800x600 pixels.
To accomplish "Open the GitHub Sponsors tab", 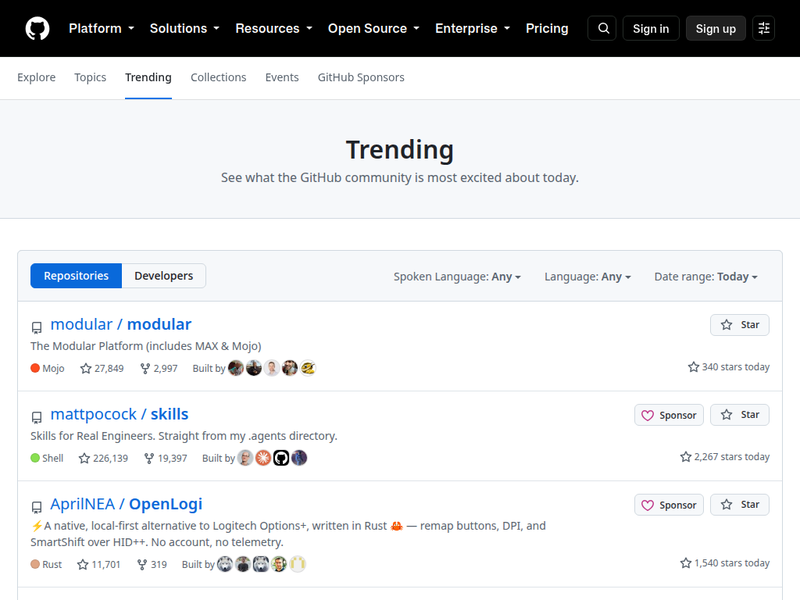I will [361, 77].
